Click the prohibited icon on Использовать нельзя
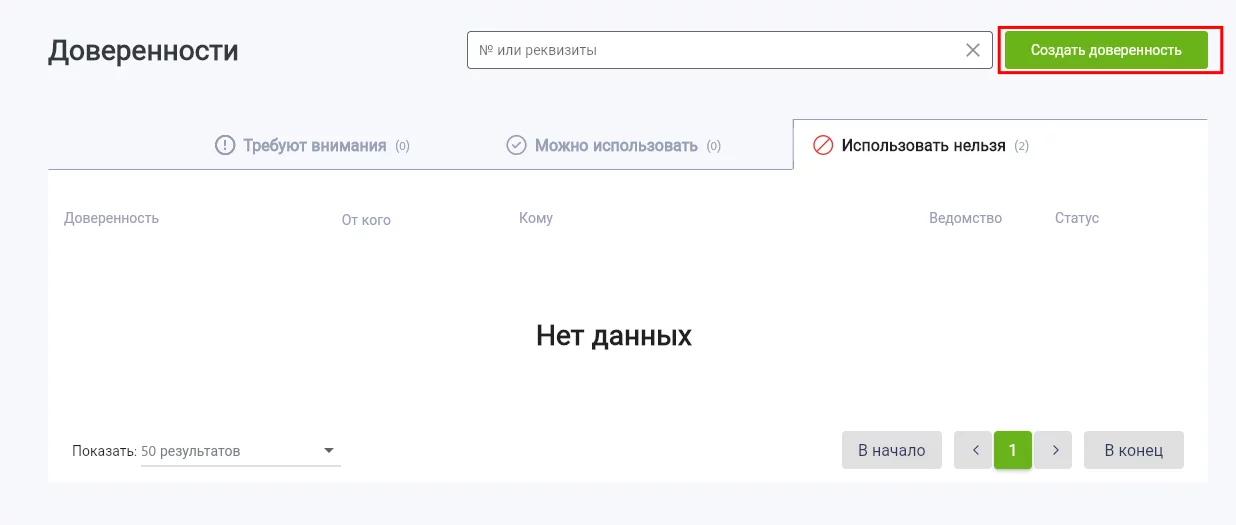 [x=823, y=146]
